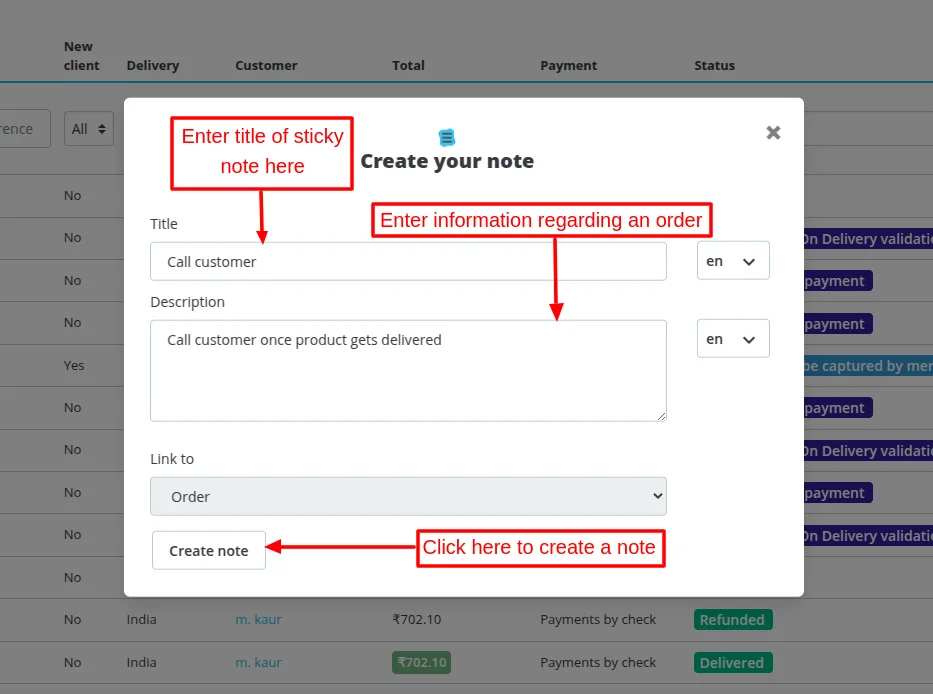The image size is (933, 694).
Task: Open m. kaur link in Delivered row
Action: coord(258,663)
